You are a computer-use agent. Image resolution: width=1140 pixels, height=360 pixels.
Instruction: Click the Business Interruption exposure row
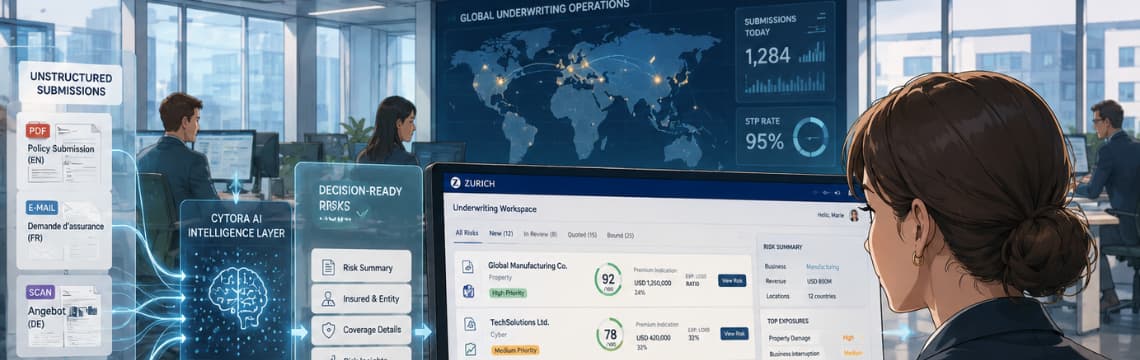(x=815, y=354)
